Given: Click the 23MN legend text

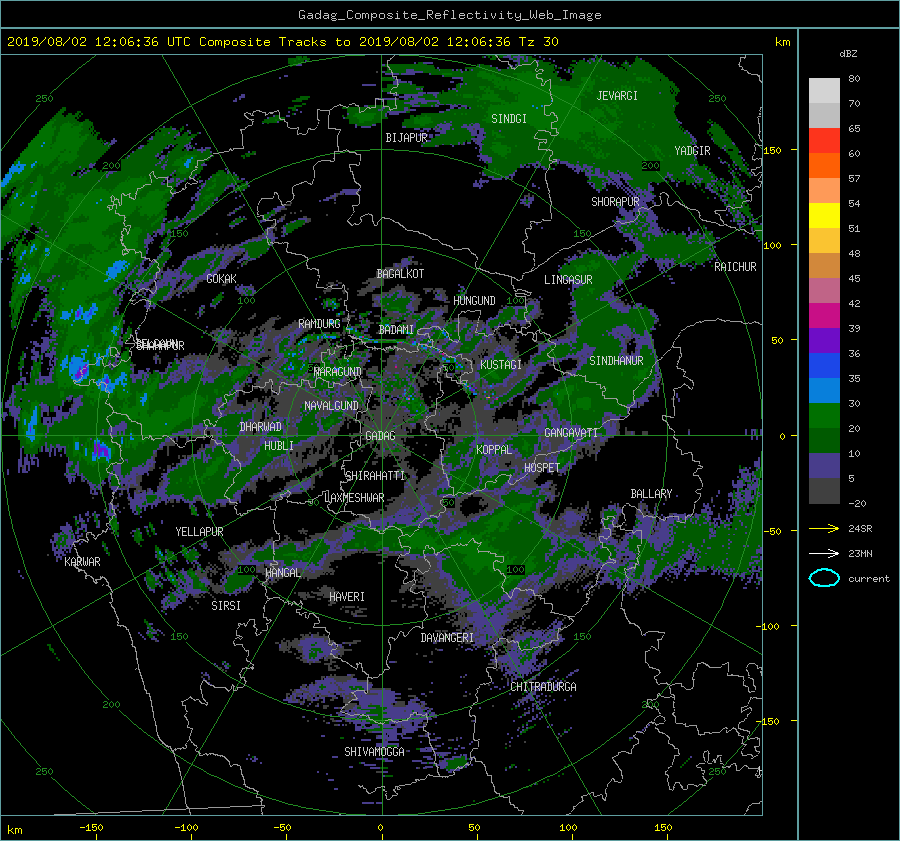Looking at the screenshot, I should tap(860, 553).
